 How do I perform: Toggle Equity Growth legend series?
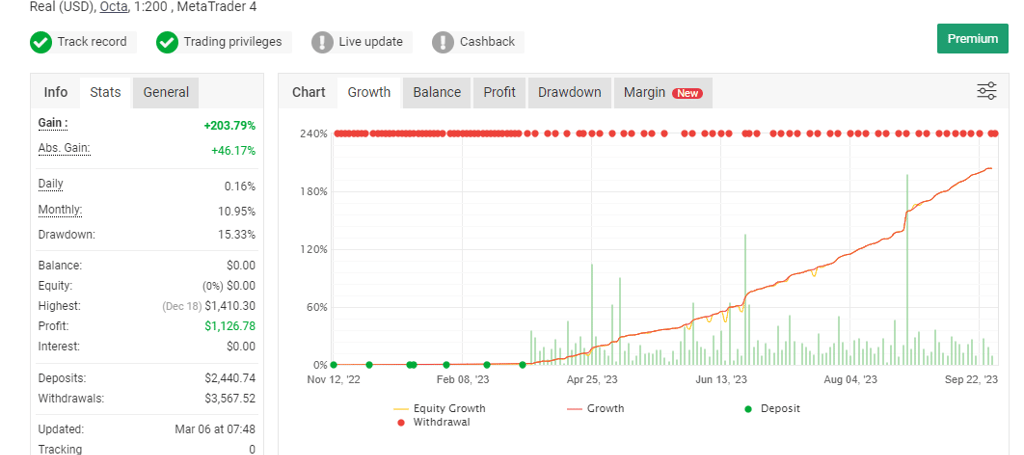441,409
